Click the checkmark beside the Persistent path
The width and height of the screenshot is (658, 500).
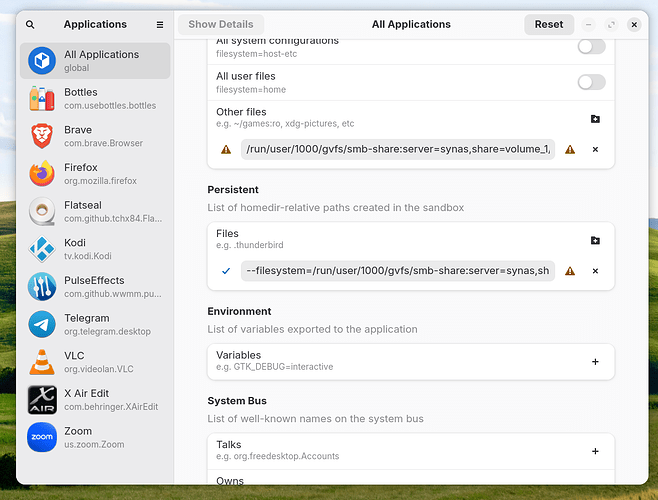226,271
